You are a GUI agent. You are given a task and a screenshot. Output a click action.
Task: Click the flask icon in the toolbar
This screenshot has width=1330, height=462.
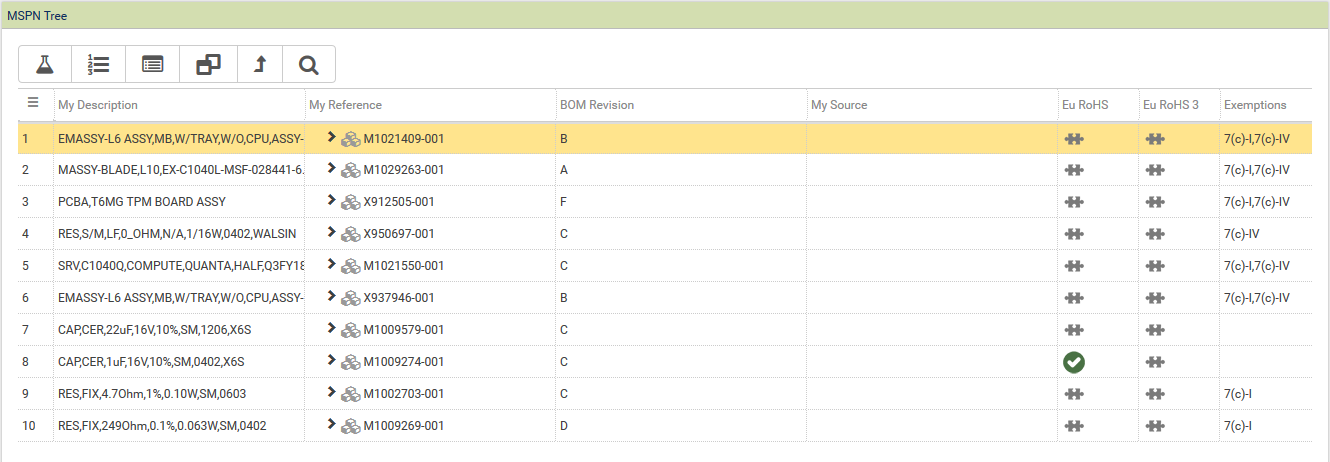44,65
